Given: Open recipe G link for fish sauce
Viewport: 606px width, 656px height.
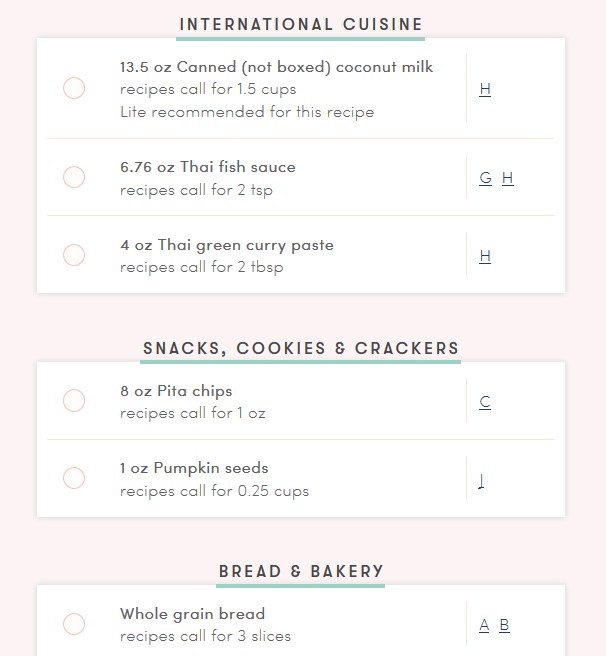Looking at the screenshot, I should [x=485, y=178].
